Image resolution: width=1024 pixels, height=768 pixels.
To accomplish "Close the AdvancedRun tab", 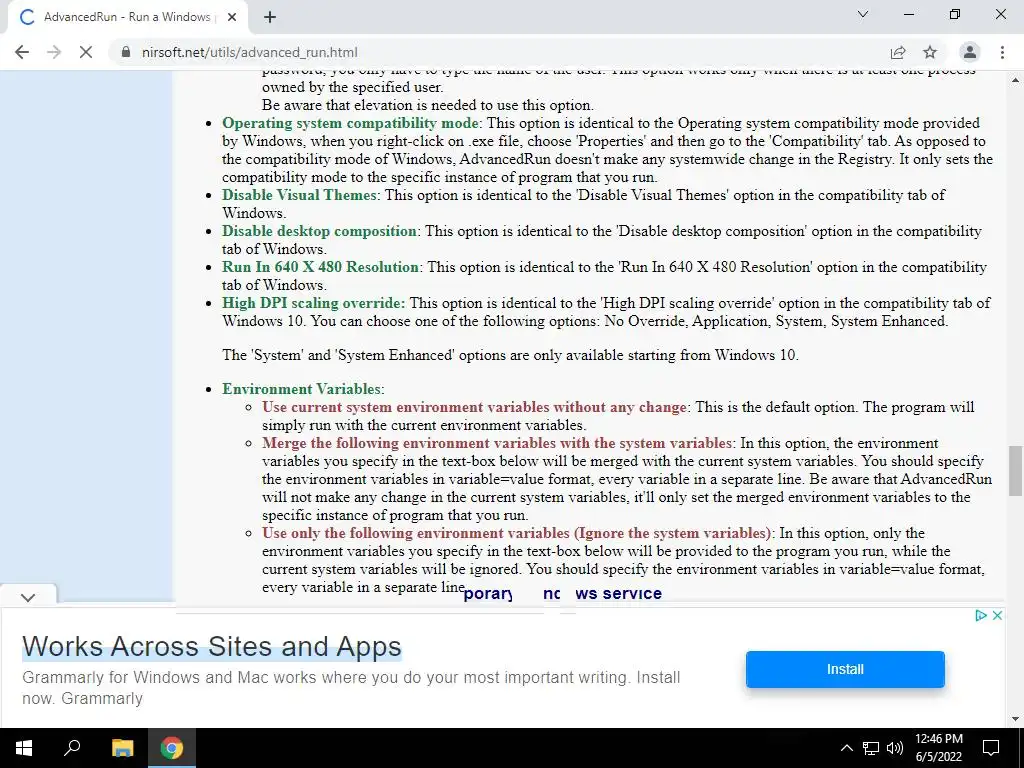I will point(232,17).
